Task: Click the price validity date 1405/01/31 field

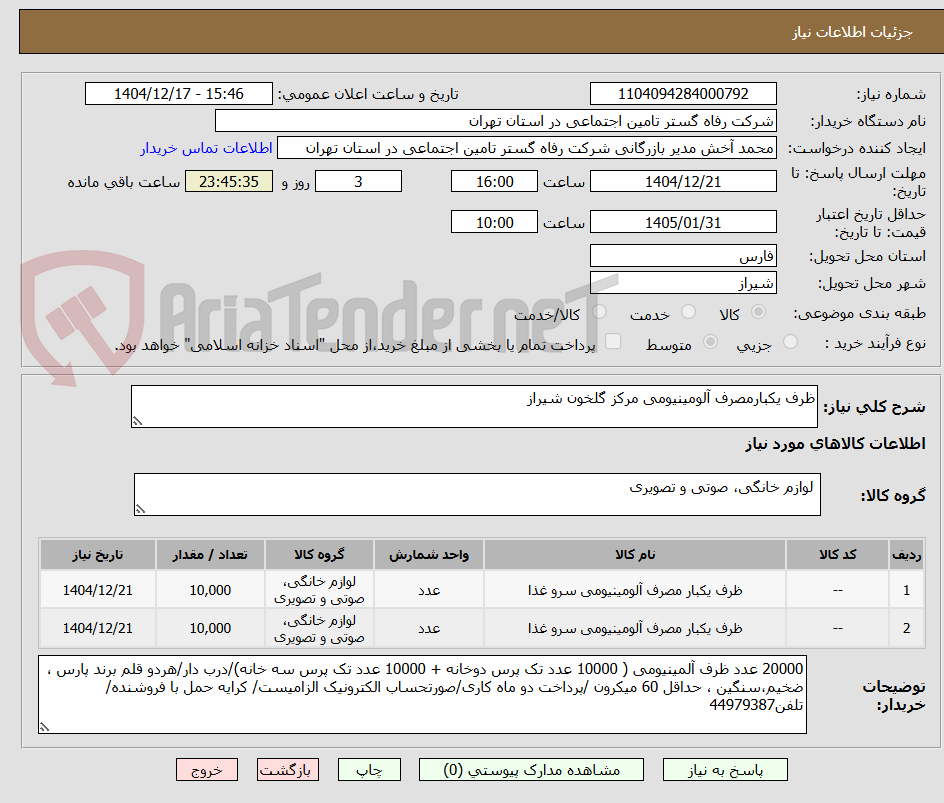Action: 683,222
